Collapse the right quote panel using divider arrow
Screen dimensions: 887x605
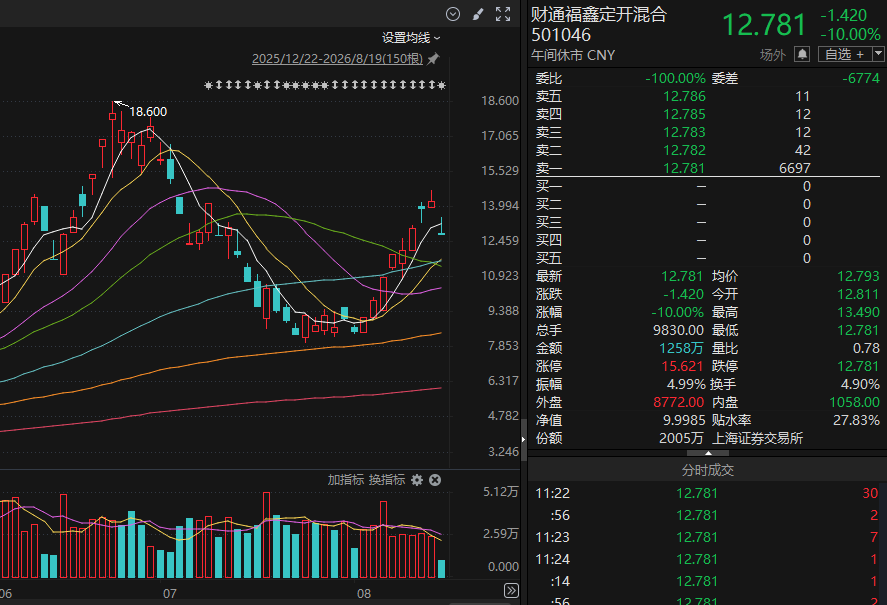tap(523, 439)
